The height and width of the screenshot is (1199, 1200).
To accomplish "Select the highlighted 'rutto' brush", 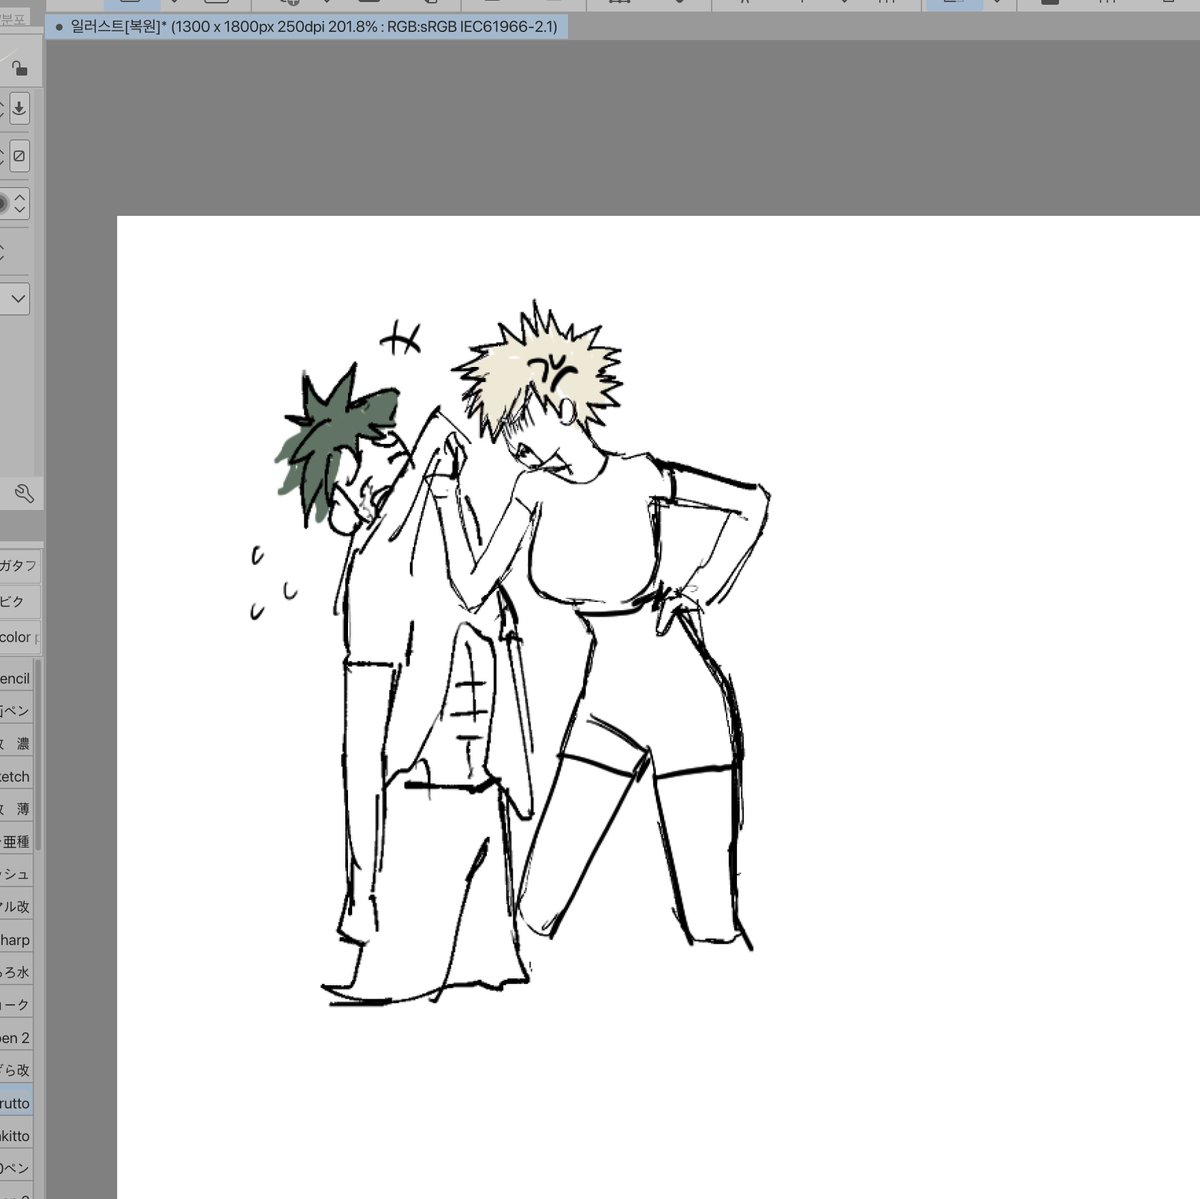I will point(16,1103).
